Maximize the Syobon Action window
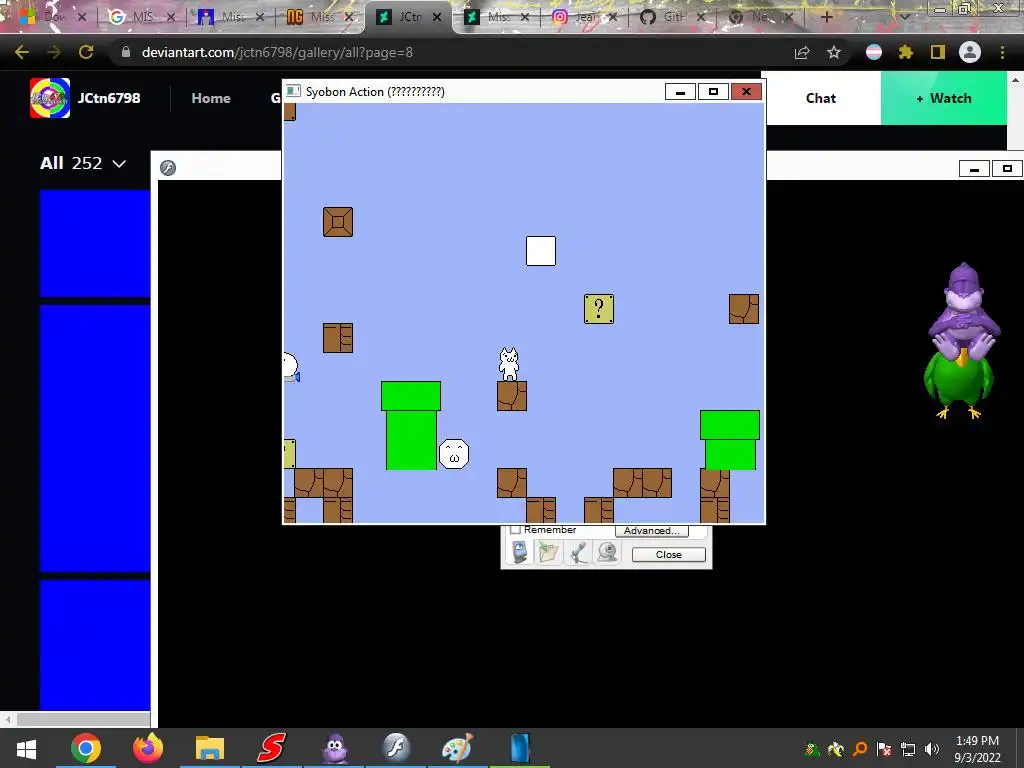The image size is (1024, 768). (713, 92)
